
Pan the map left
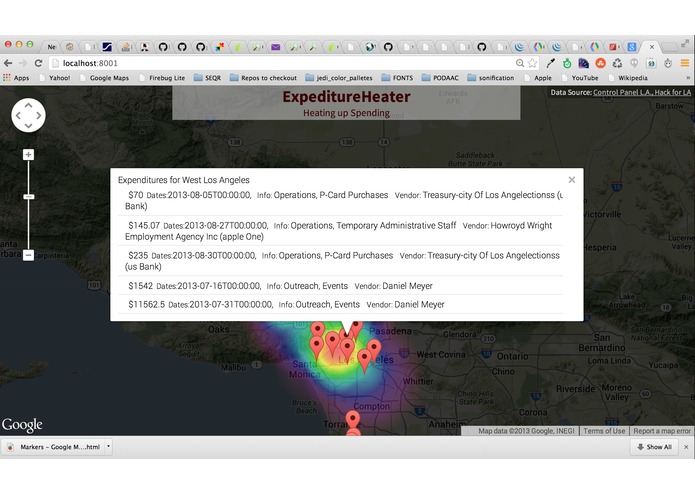[18, 116]
